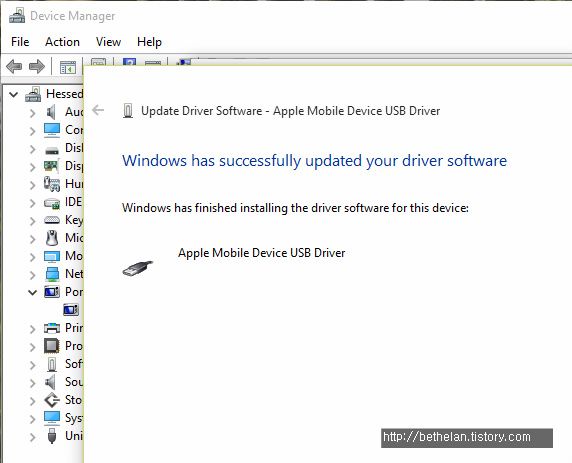Click the device icon in dialog title
The height and width of the screenshot is (463, 572).
128,111
